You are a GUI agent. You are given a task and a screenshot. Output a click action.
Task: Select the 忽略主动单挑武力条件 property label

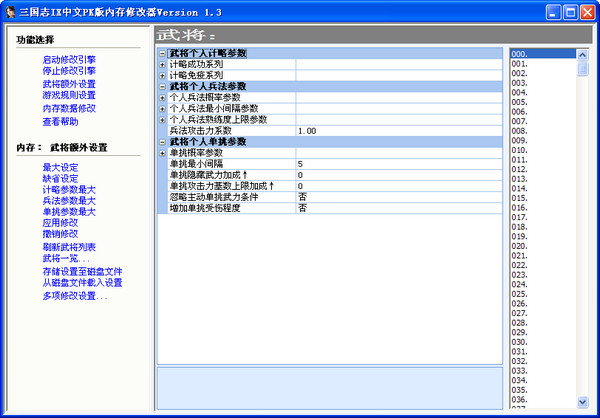pyautogui.click(x=214, y=198)
